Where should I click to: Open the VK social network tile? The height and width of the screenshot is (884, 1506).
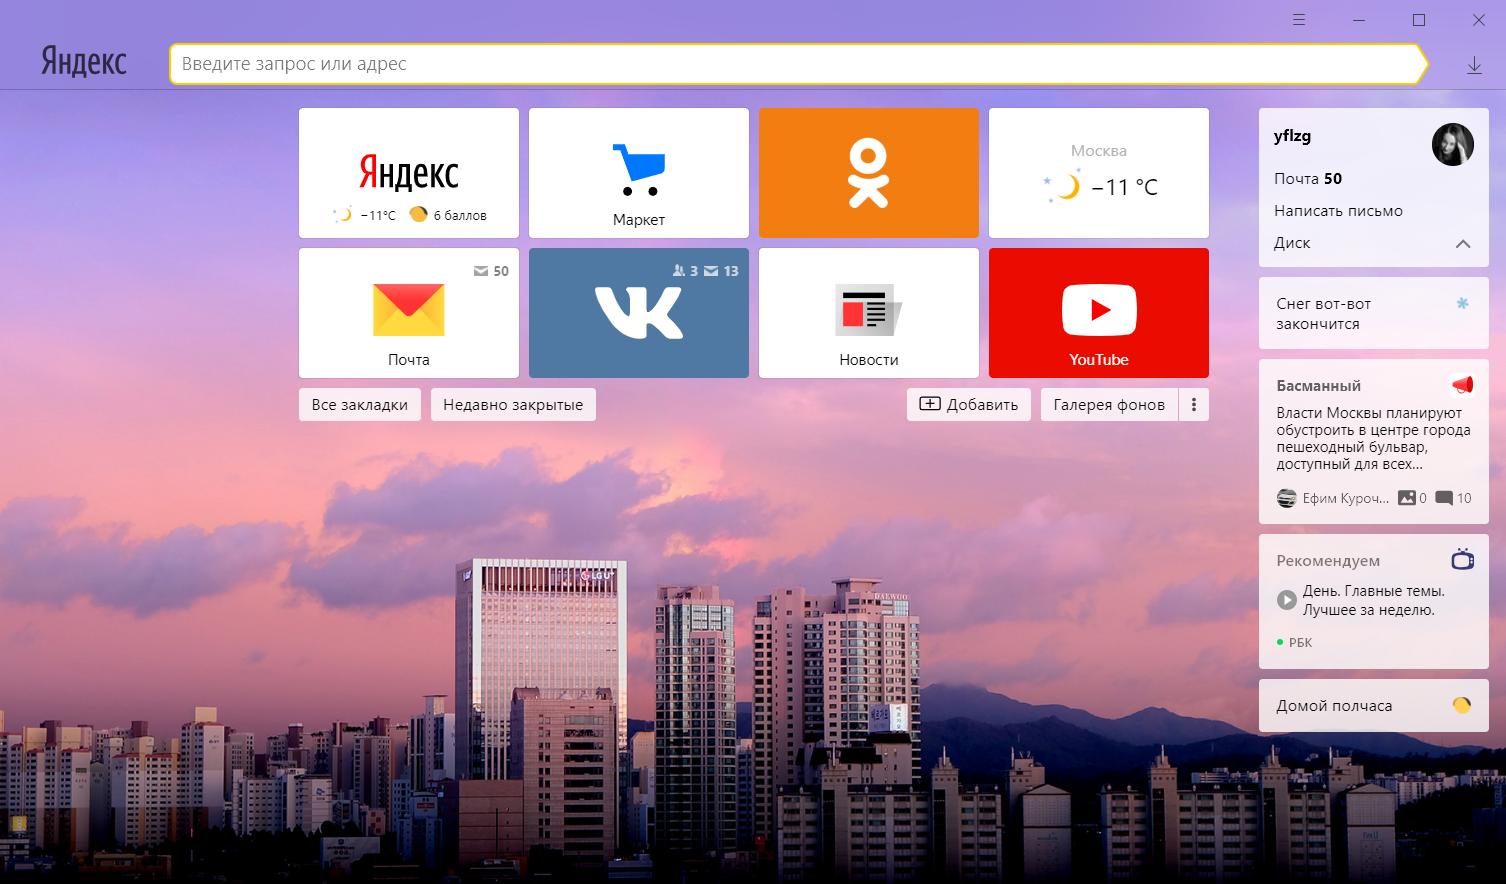[638, 313]
